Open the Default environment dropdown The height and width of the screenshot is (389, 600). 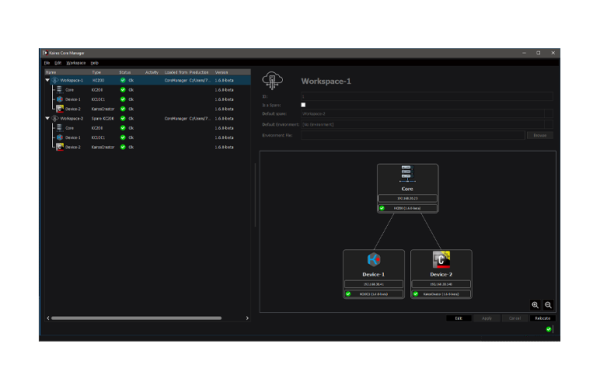[548, 124]
